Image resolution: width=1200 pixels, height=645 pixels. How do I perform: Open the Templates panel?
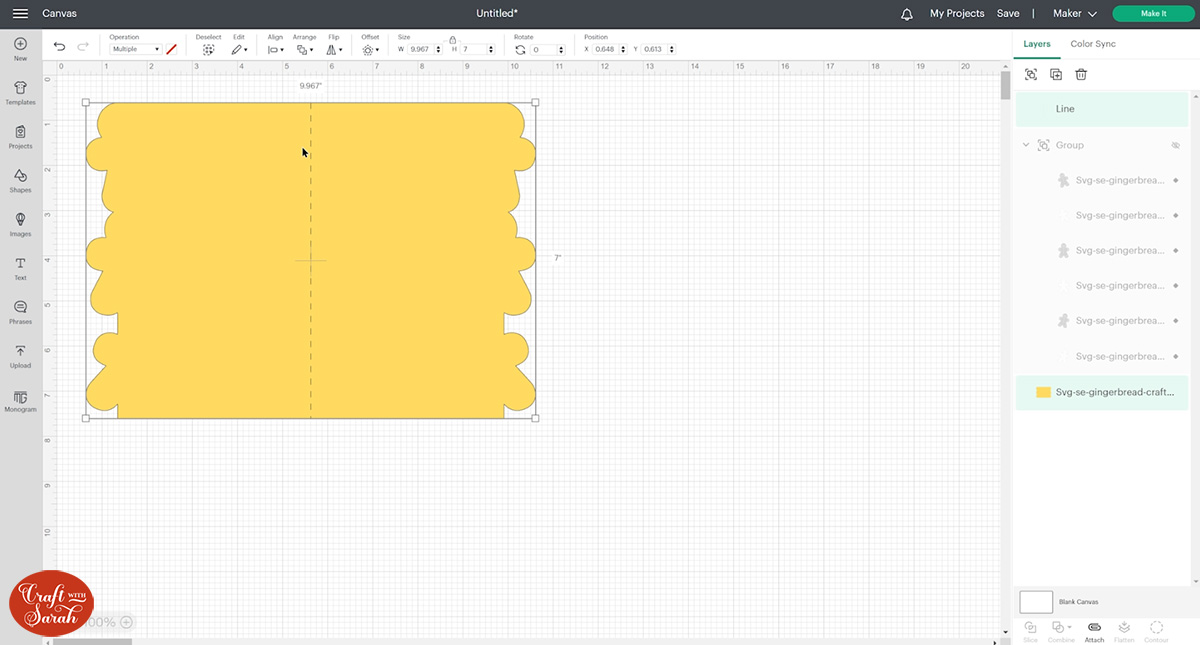coord(20,92)
